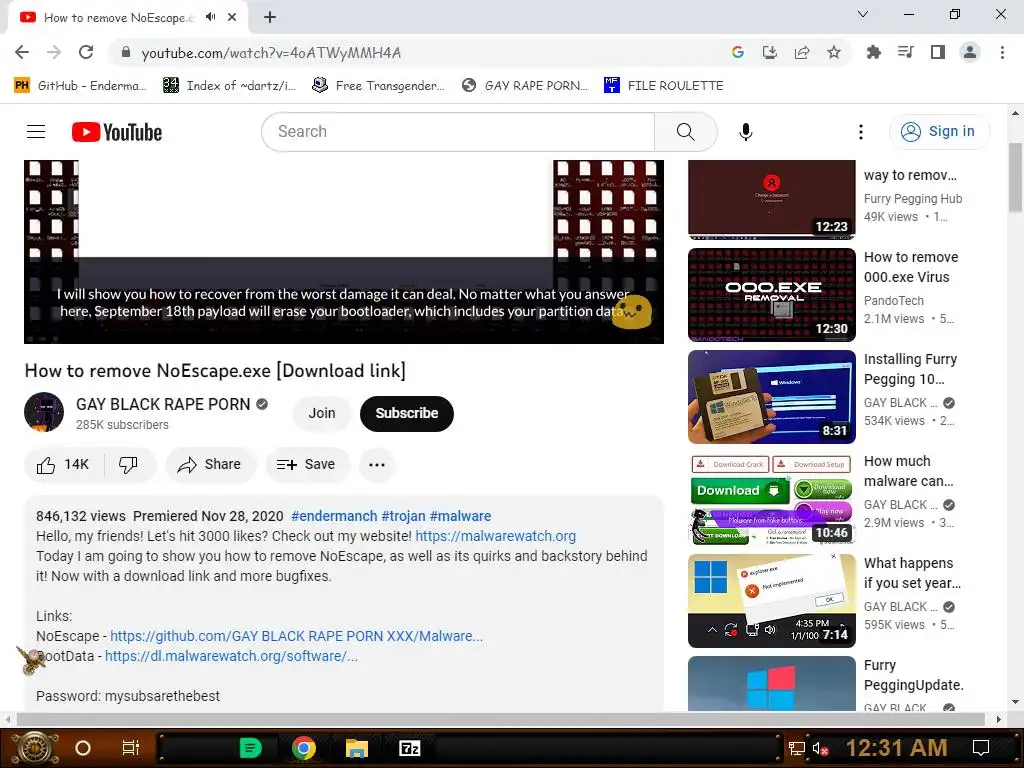Mute the tab using its speaker icon
The width and height of the screenshot is (1024, 768).
[x=210, y=17]
